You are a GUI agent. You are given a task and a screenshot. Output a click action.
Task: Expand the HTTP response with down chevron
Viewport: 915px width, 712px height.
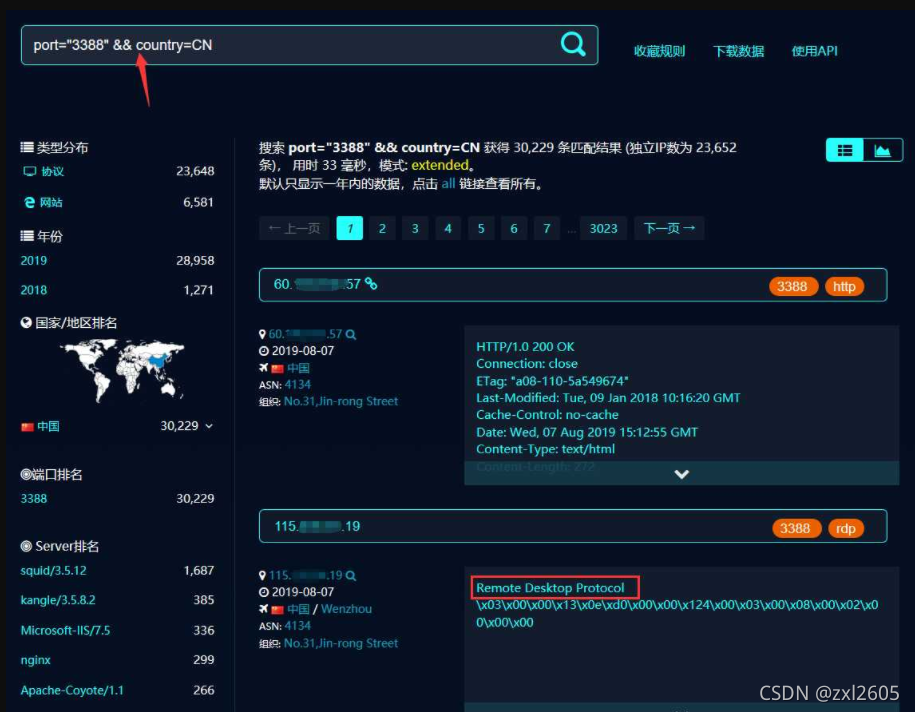[681, 474]
